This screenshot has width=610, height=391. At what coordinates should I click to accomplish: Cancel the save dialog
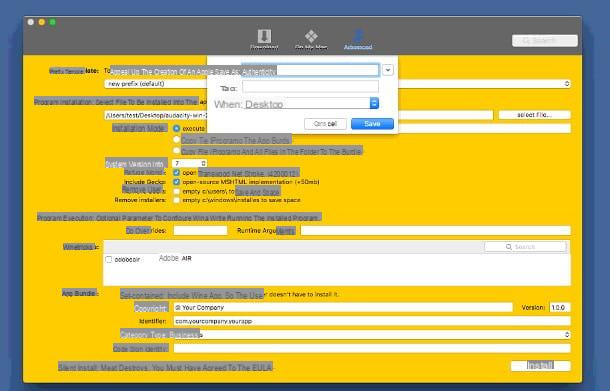(325, 124)
